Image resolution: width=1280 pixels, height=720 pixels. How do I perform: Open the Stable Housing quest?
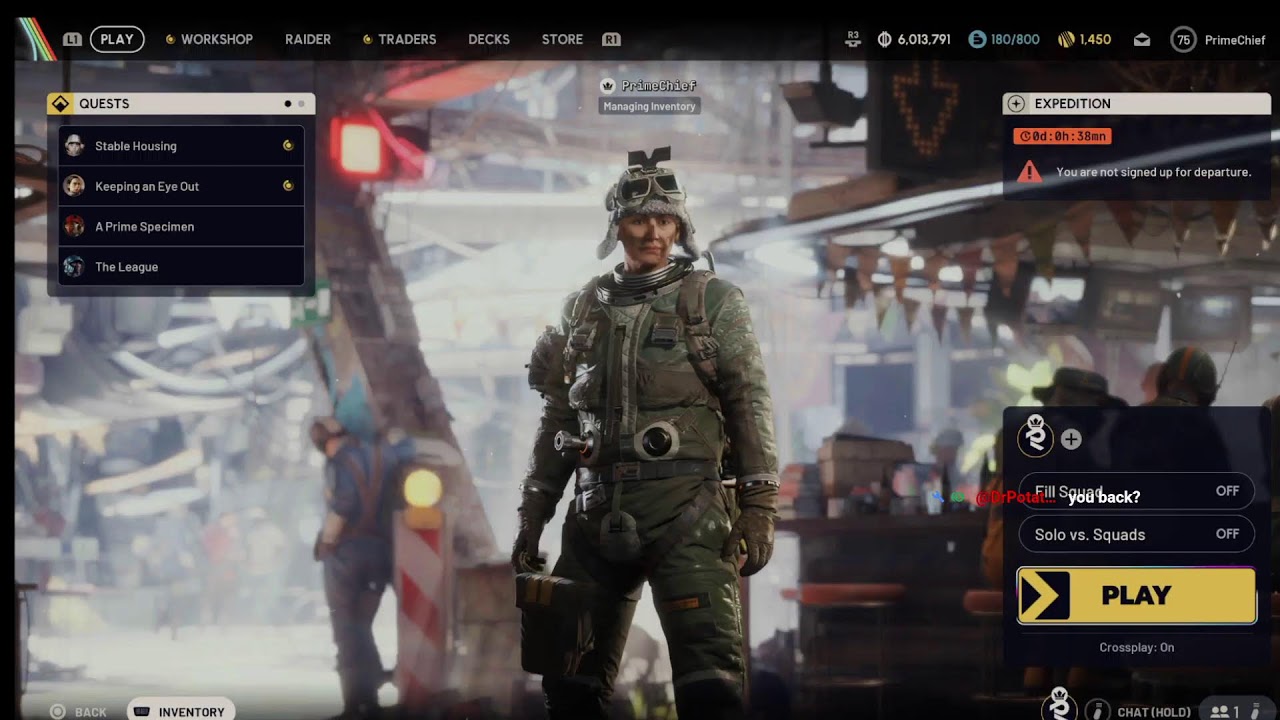click(181, 146)
